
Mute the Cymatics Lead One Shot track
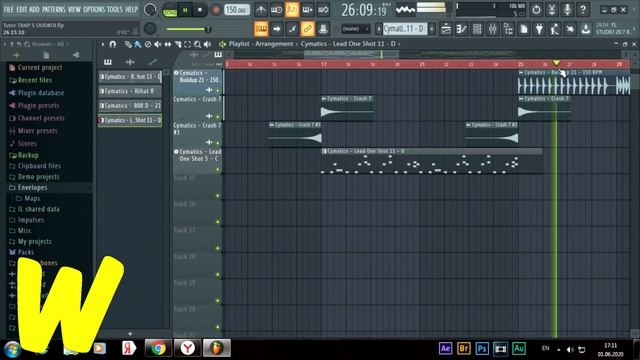point(218,169)
